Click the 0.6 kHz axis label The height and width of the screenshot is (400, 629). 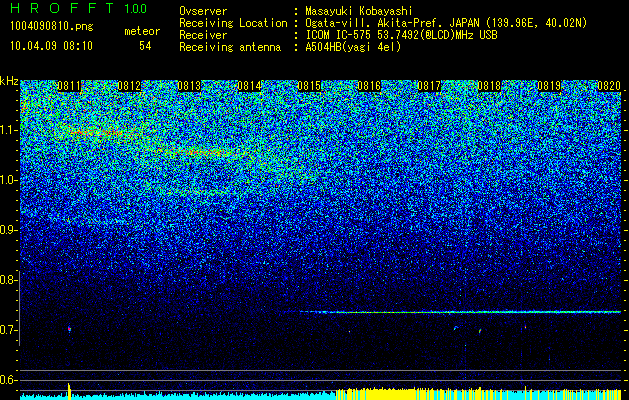click(x=7, y=380)
